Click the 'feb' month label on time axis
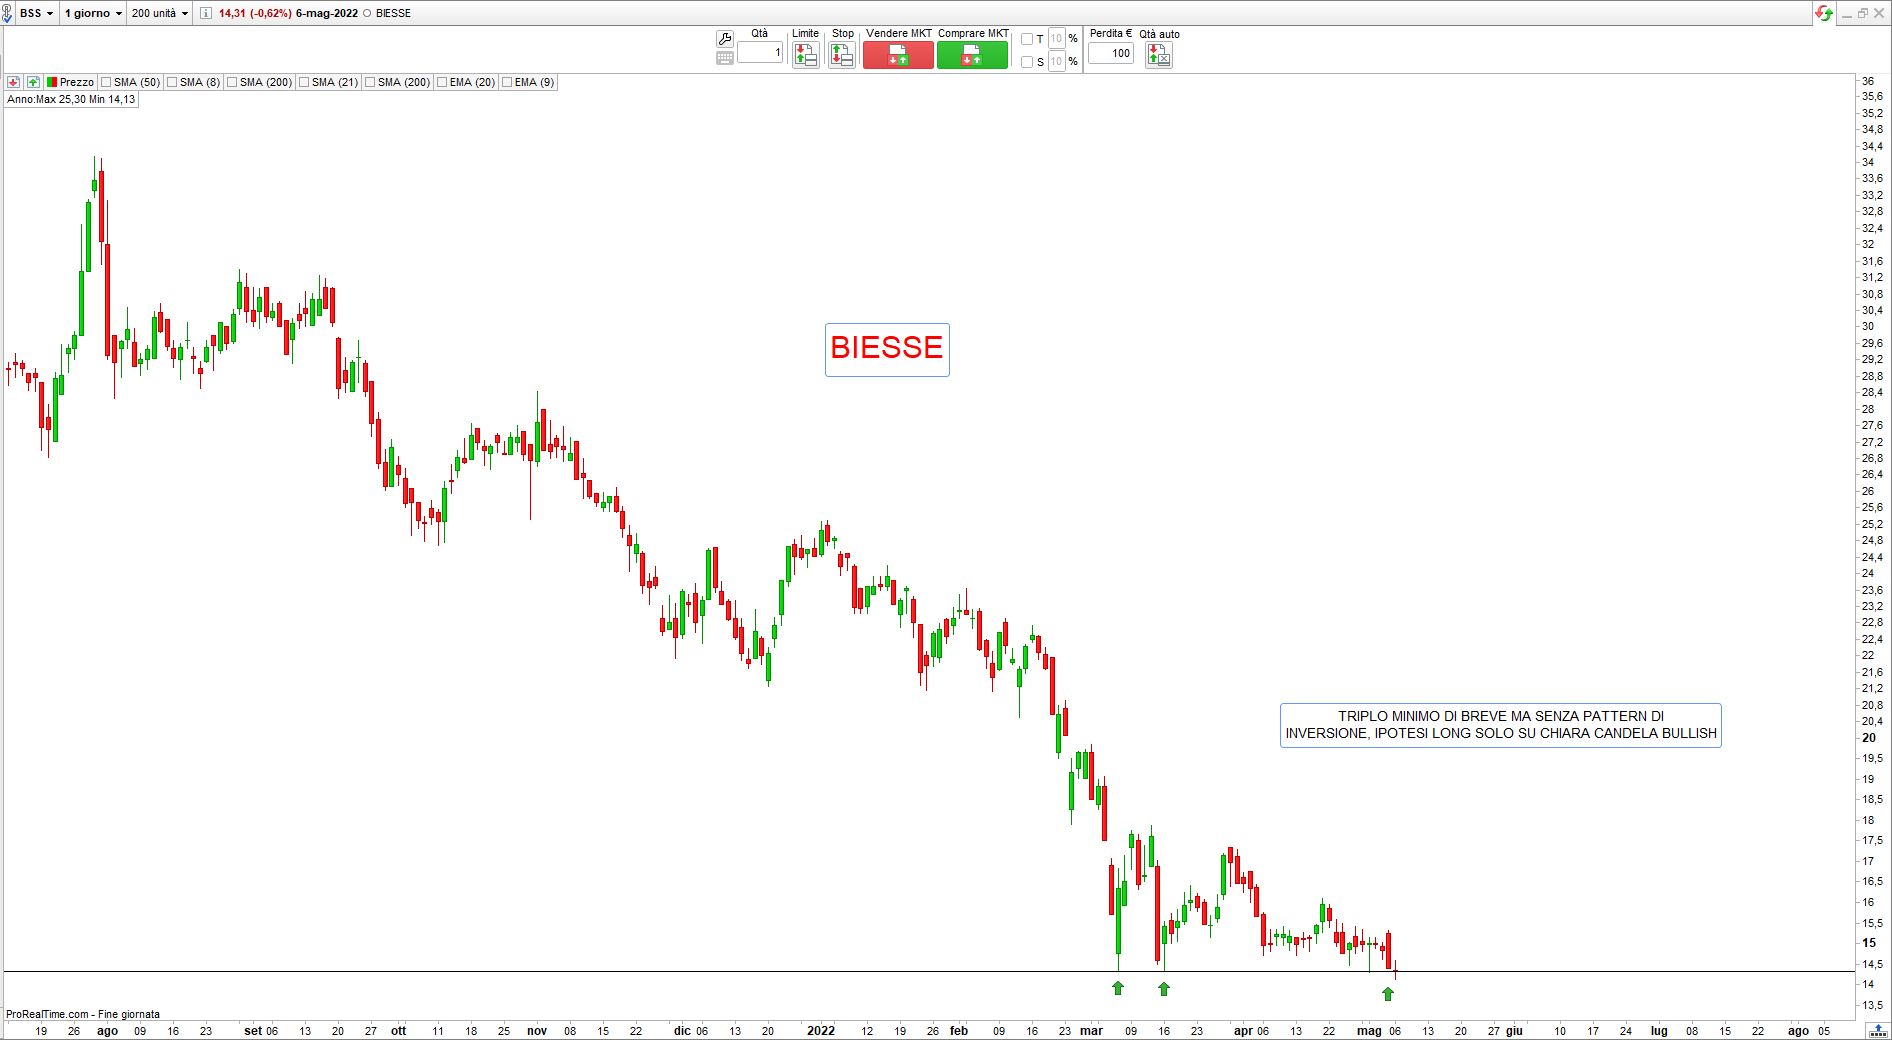The image size is (1892, 1040). pos(959,1031)
